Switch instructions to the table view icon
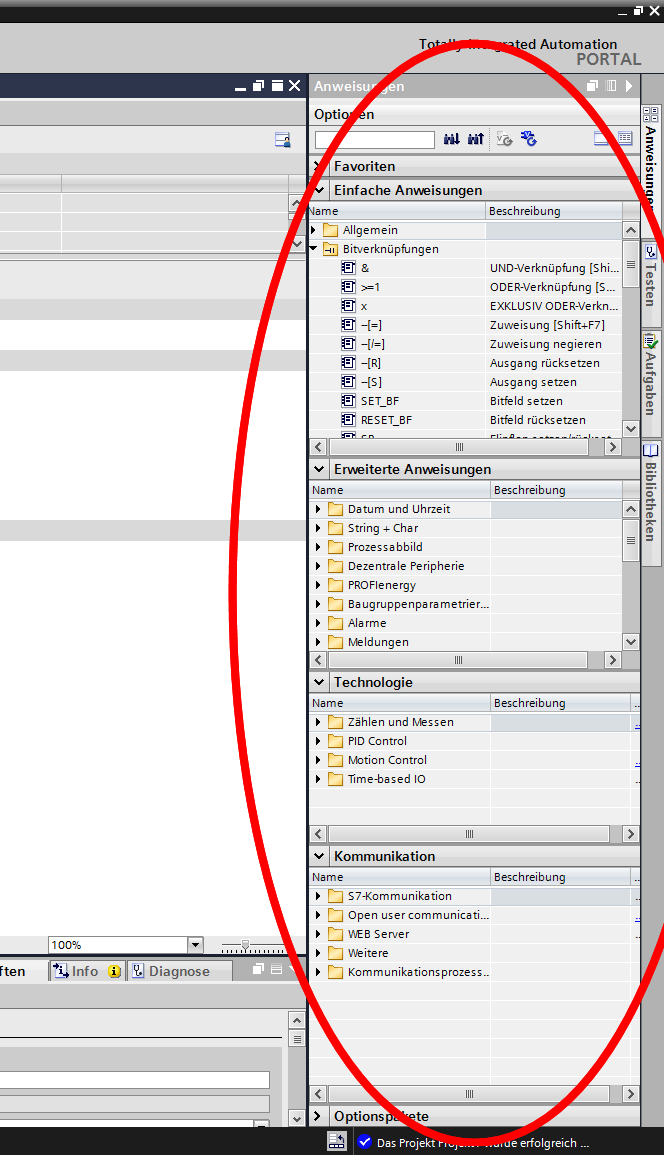Viewport: 664px width, 1155px height. pyautogui.click(x=625, y=139)
